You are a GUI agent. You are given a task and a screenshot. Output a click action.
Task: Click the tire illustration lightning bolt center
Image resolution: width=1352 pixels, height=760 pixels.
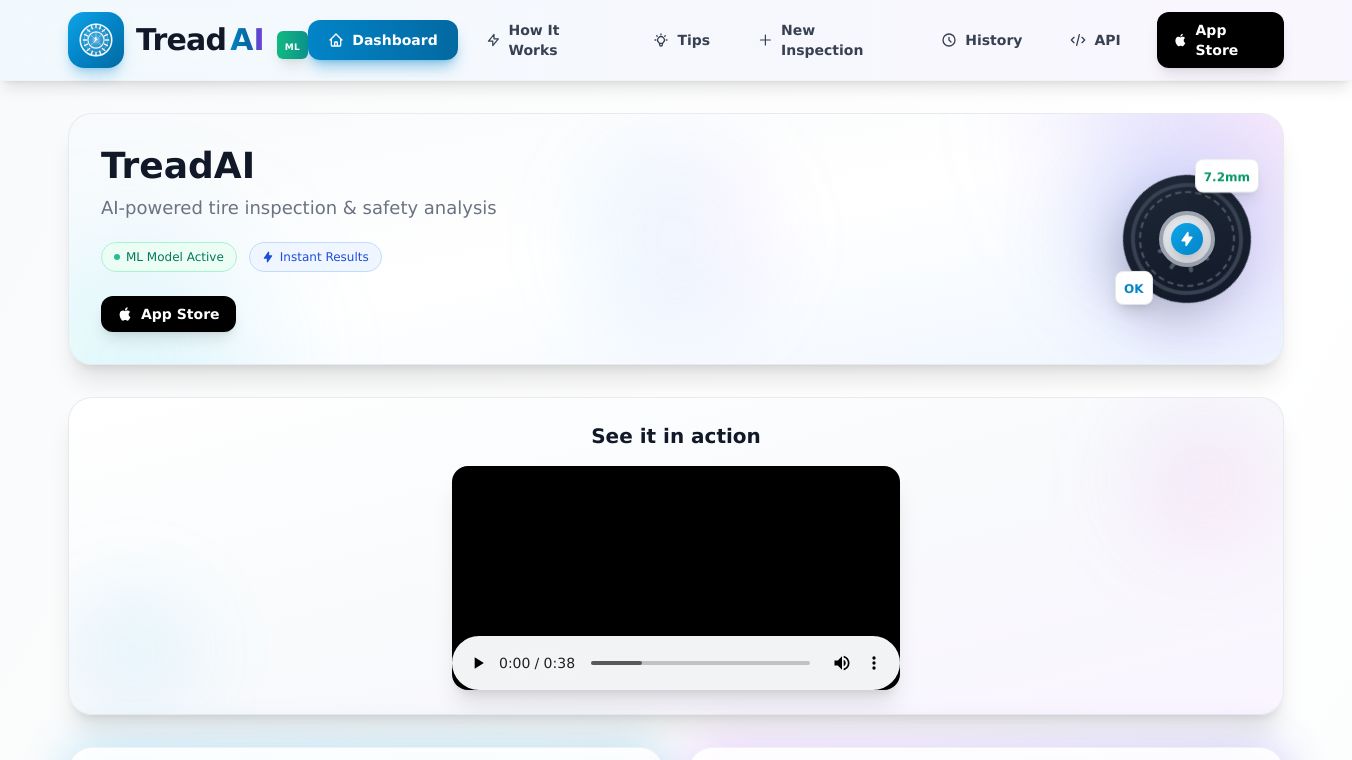[1187, 239]
